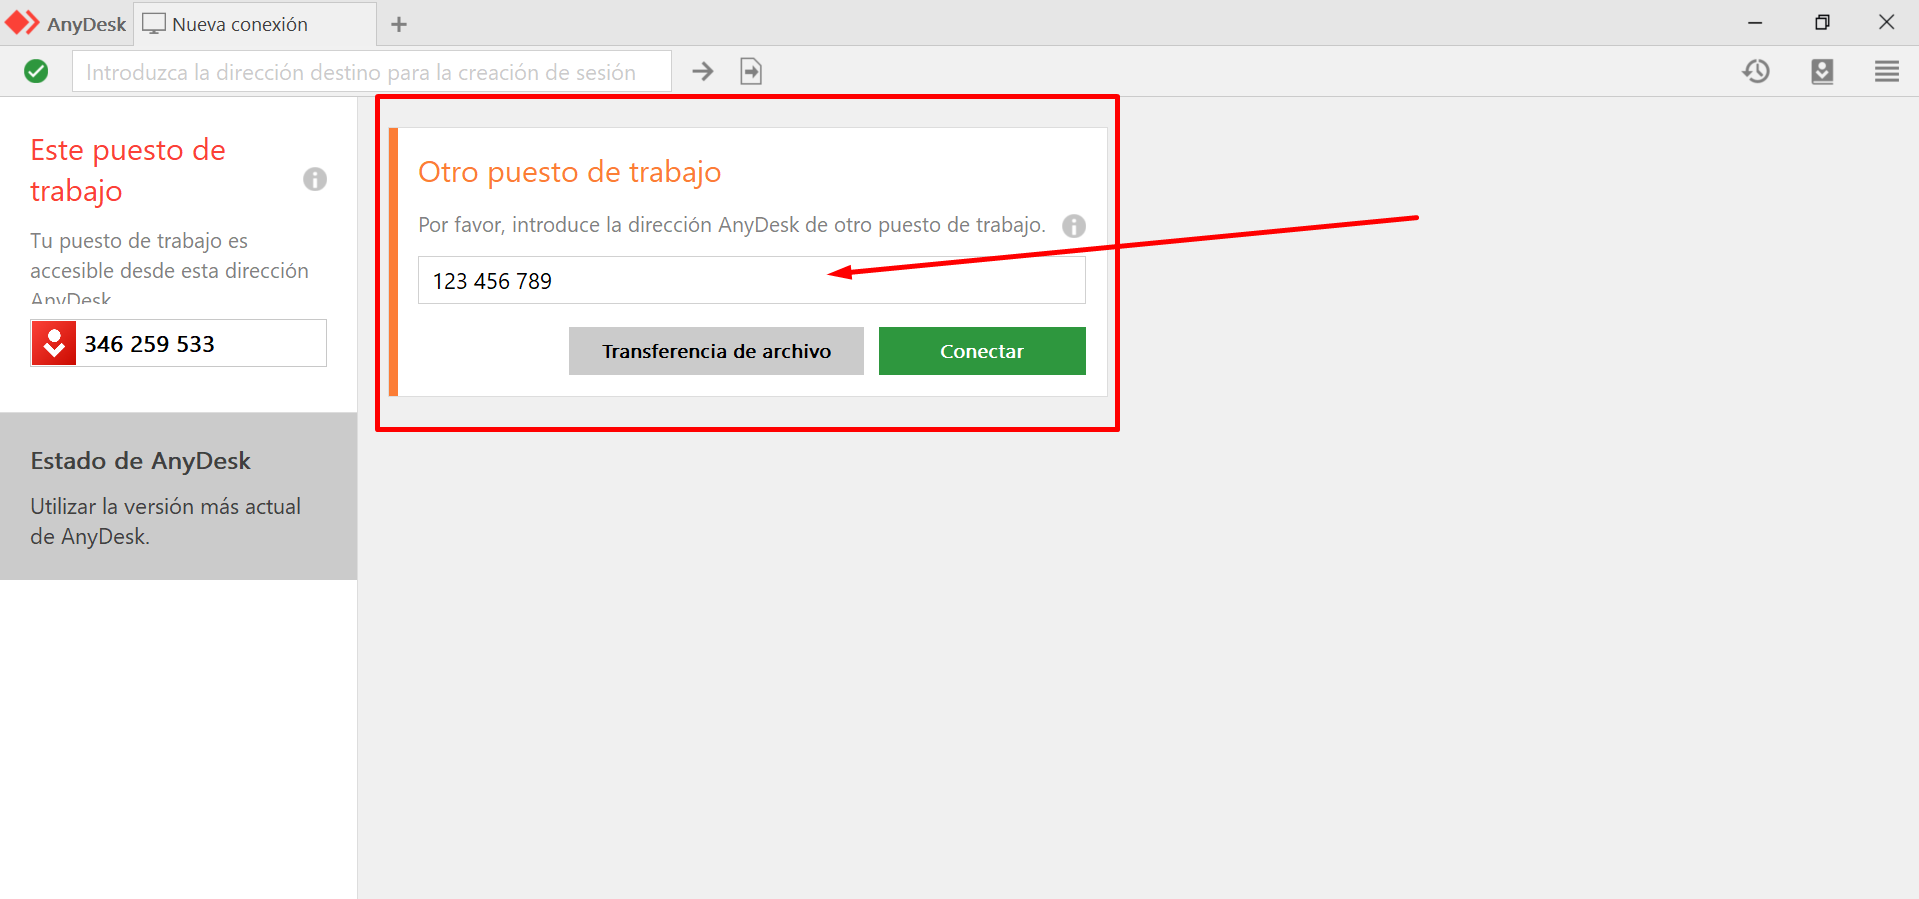Click the green connection status checkmark icon
This screenshot has width=1919, height=899.
36,71
